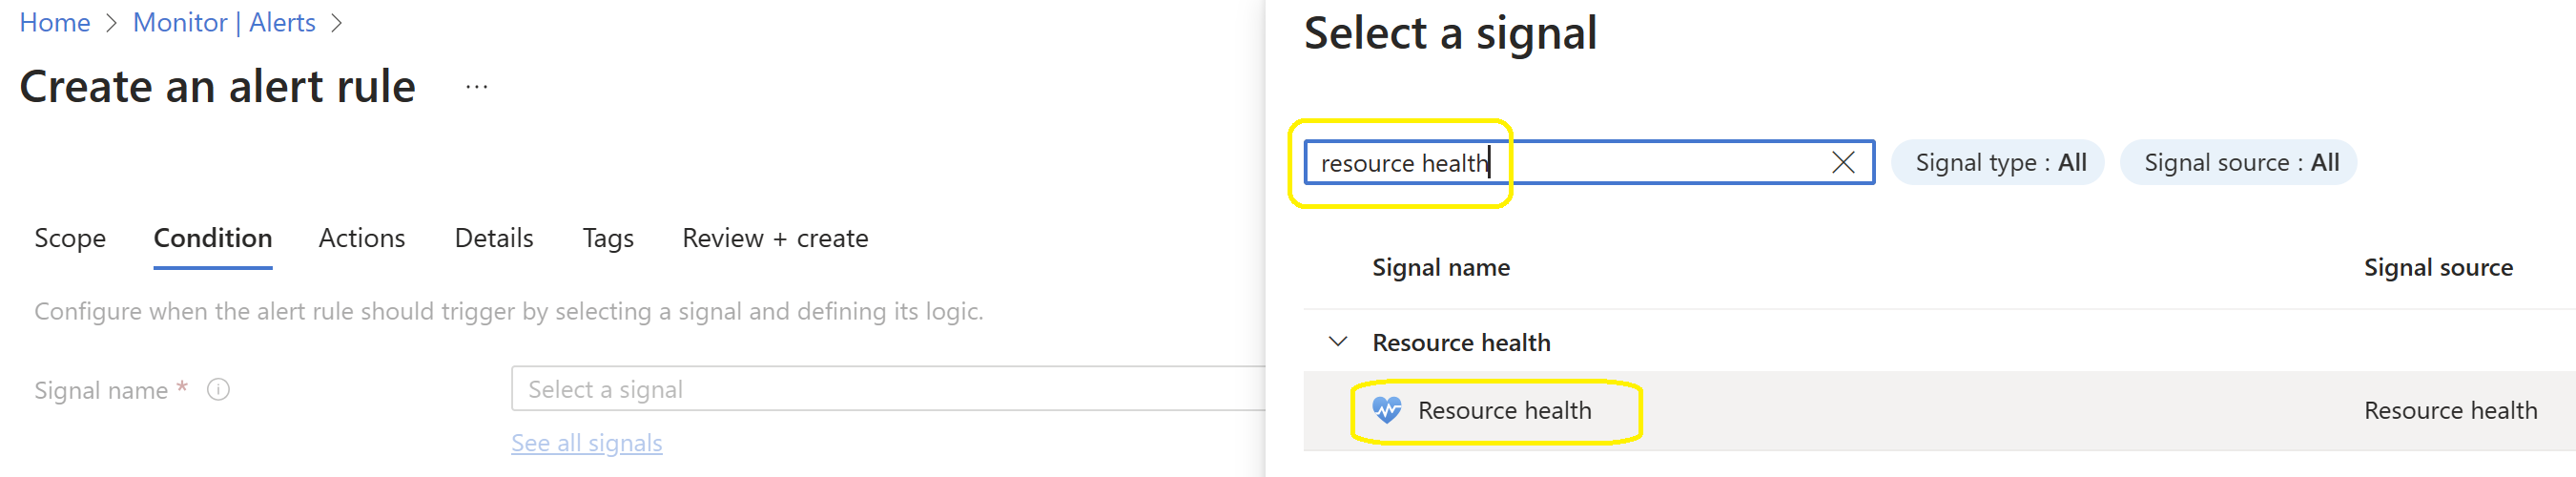Open the Select a signal dropdown
Viewport: 2576px width, 477px height.
tap(886, 389)
